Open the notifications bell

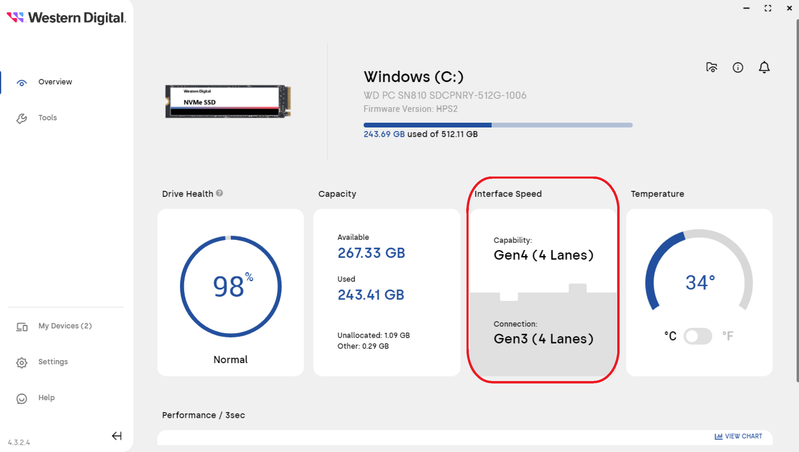pyautogui.click(x=765, y=68)
